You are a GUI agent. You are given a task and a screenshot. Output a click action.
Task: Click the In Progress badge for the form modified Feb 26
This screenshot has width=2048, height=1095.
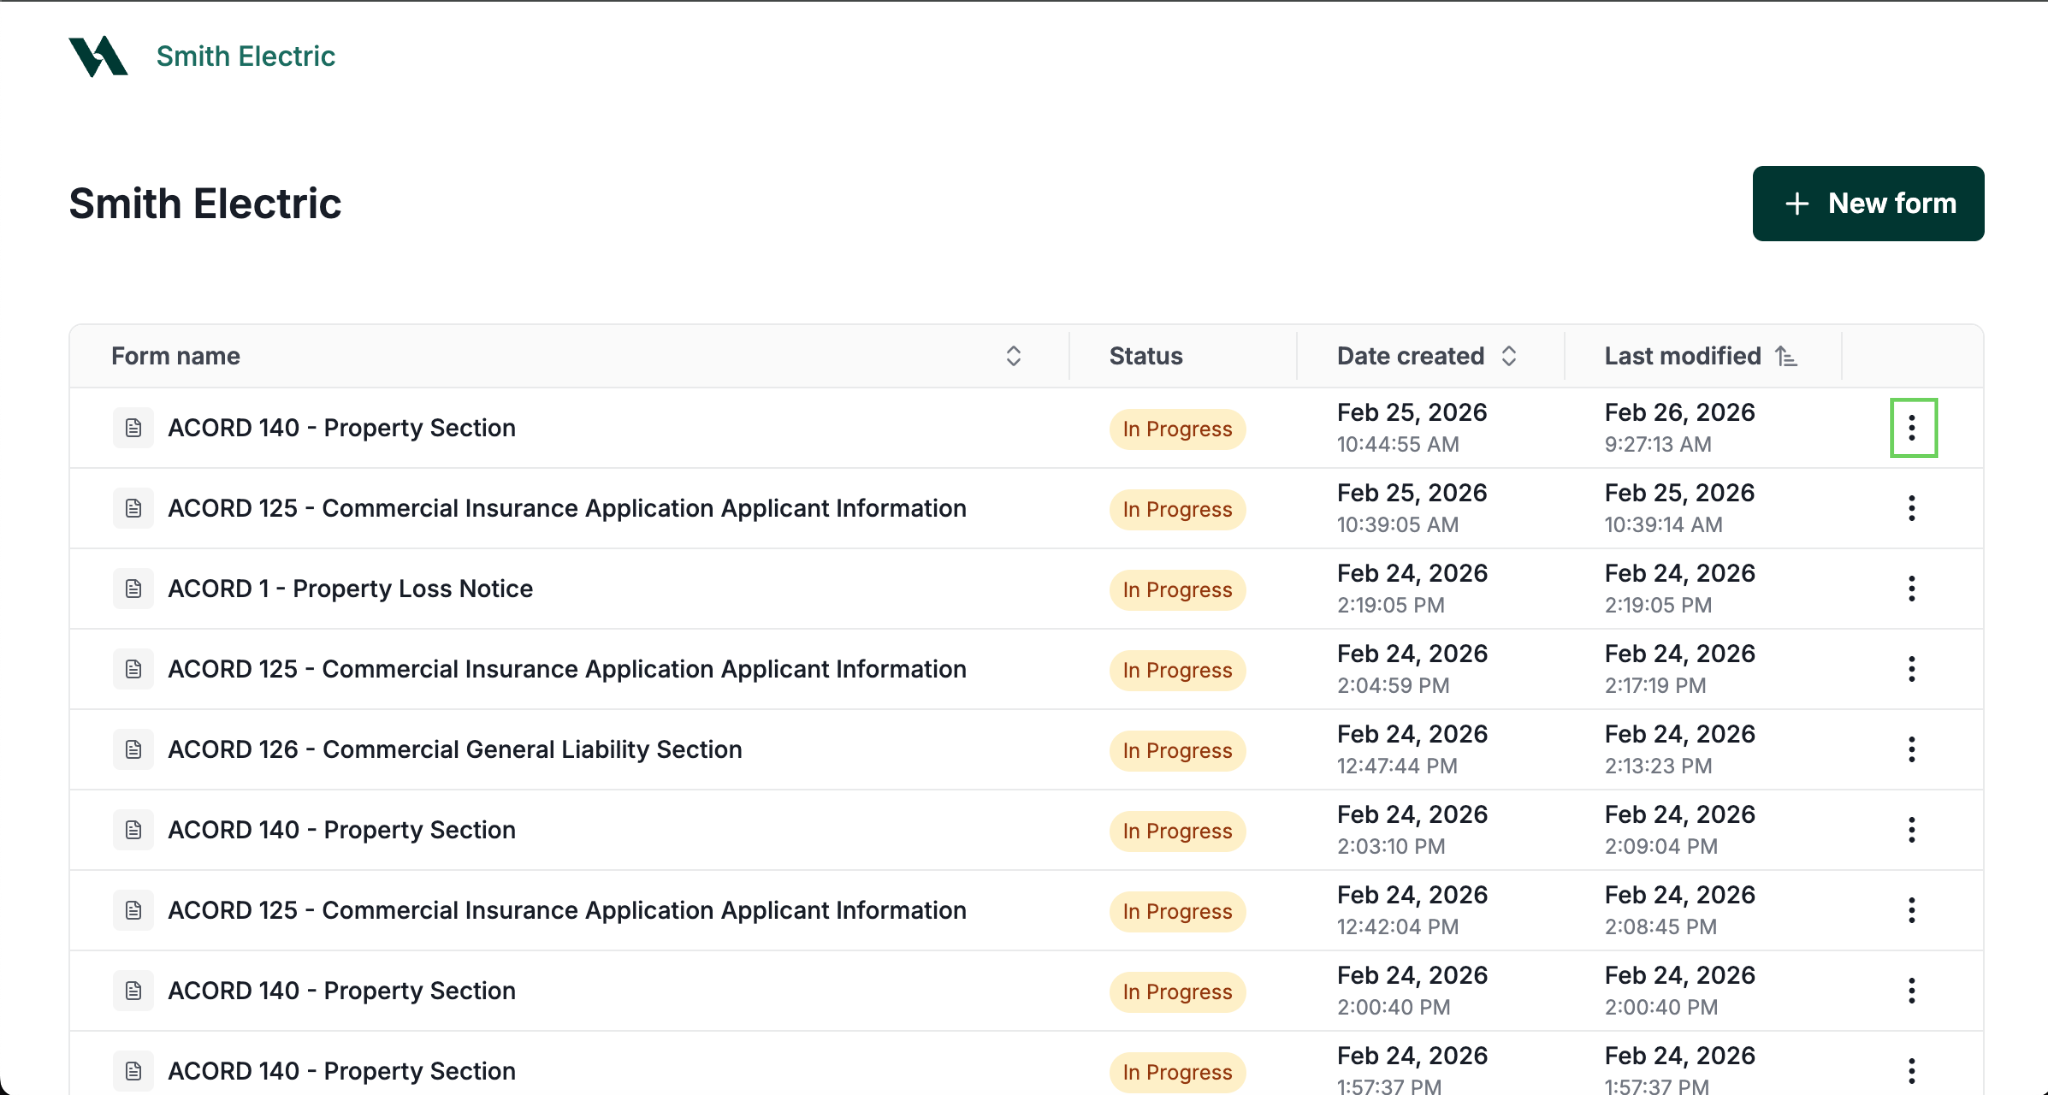pos(1177,429)
